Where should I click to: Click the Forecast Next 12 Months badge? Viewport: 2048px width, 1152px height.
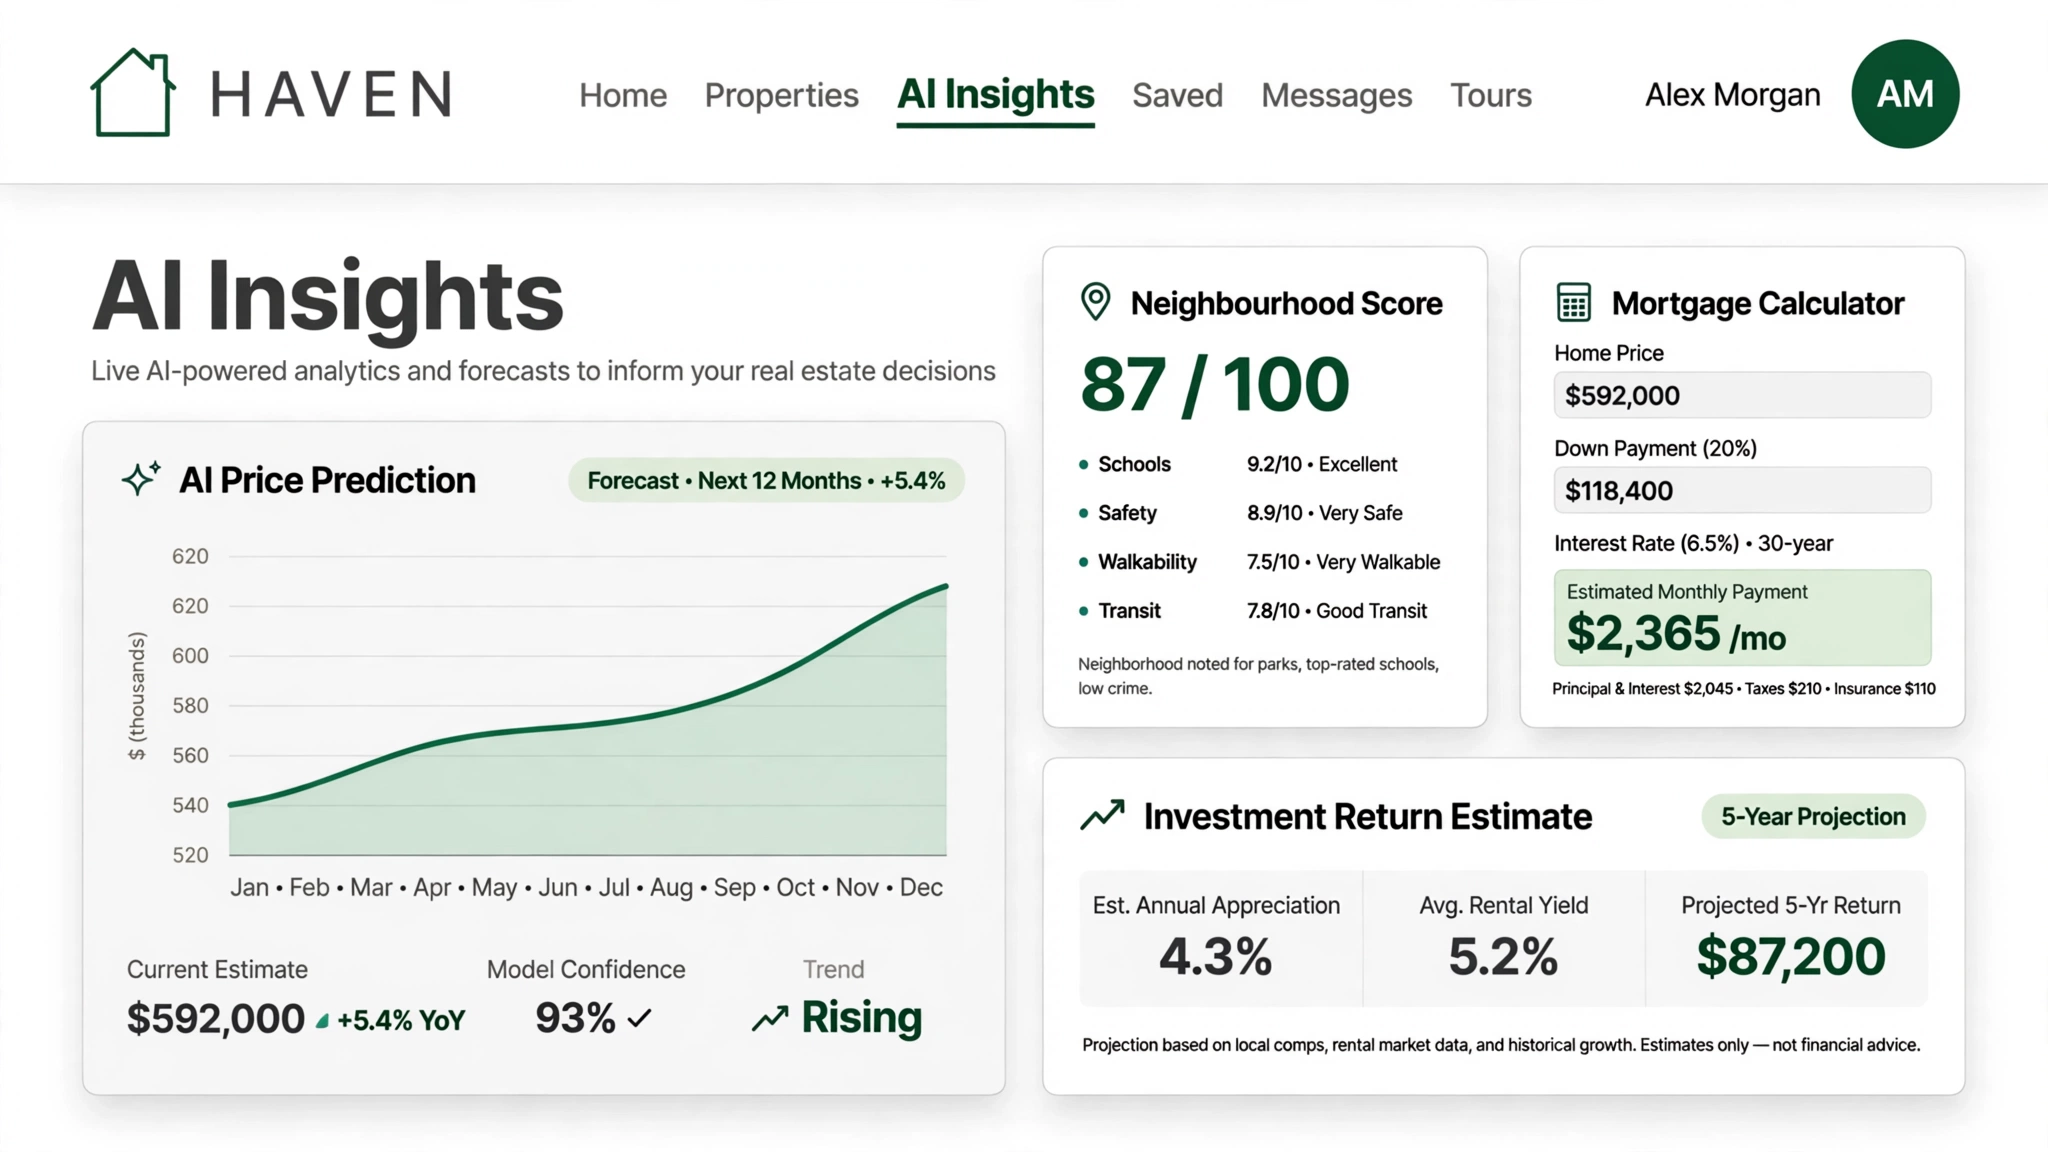tap(766, 480)
